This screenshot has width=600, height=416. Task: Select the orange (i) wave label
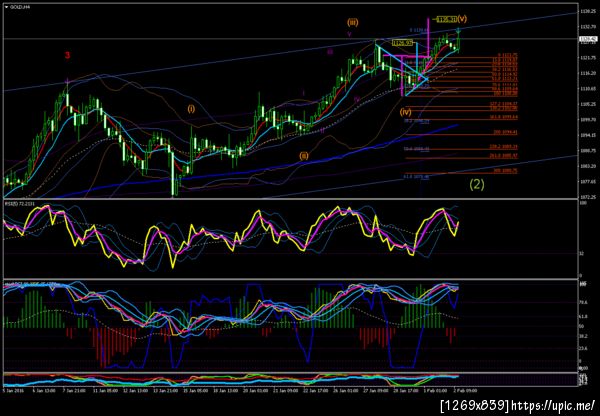pos(191,109)
